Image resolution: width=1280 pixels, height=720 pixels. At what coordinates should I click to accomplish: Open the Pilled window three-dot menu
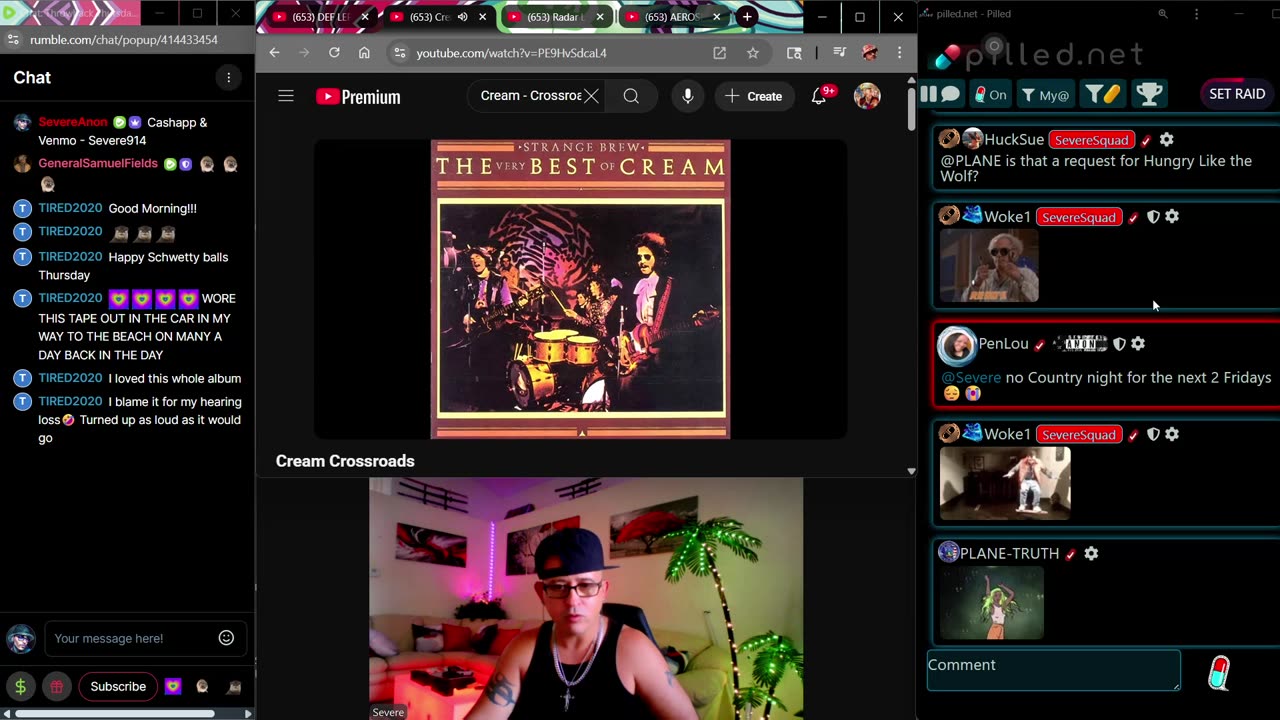pos(1196,14)
